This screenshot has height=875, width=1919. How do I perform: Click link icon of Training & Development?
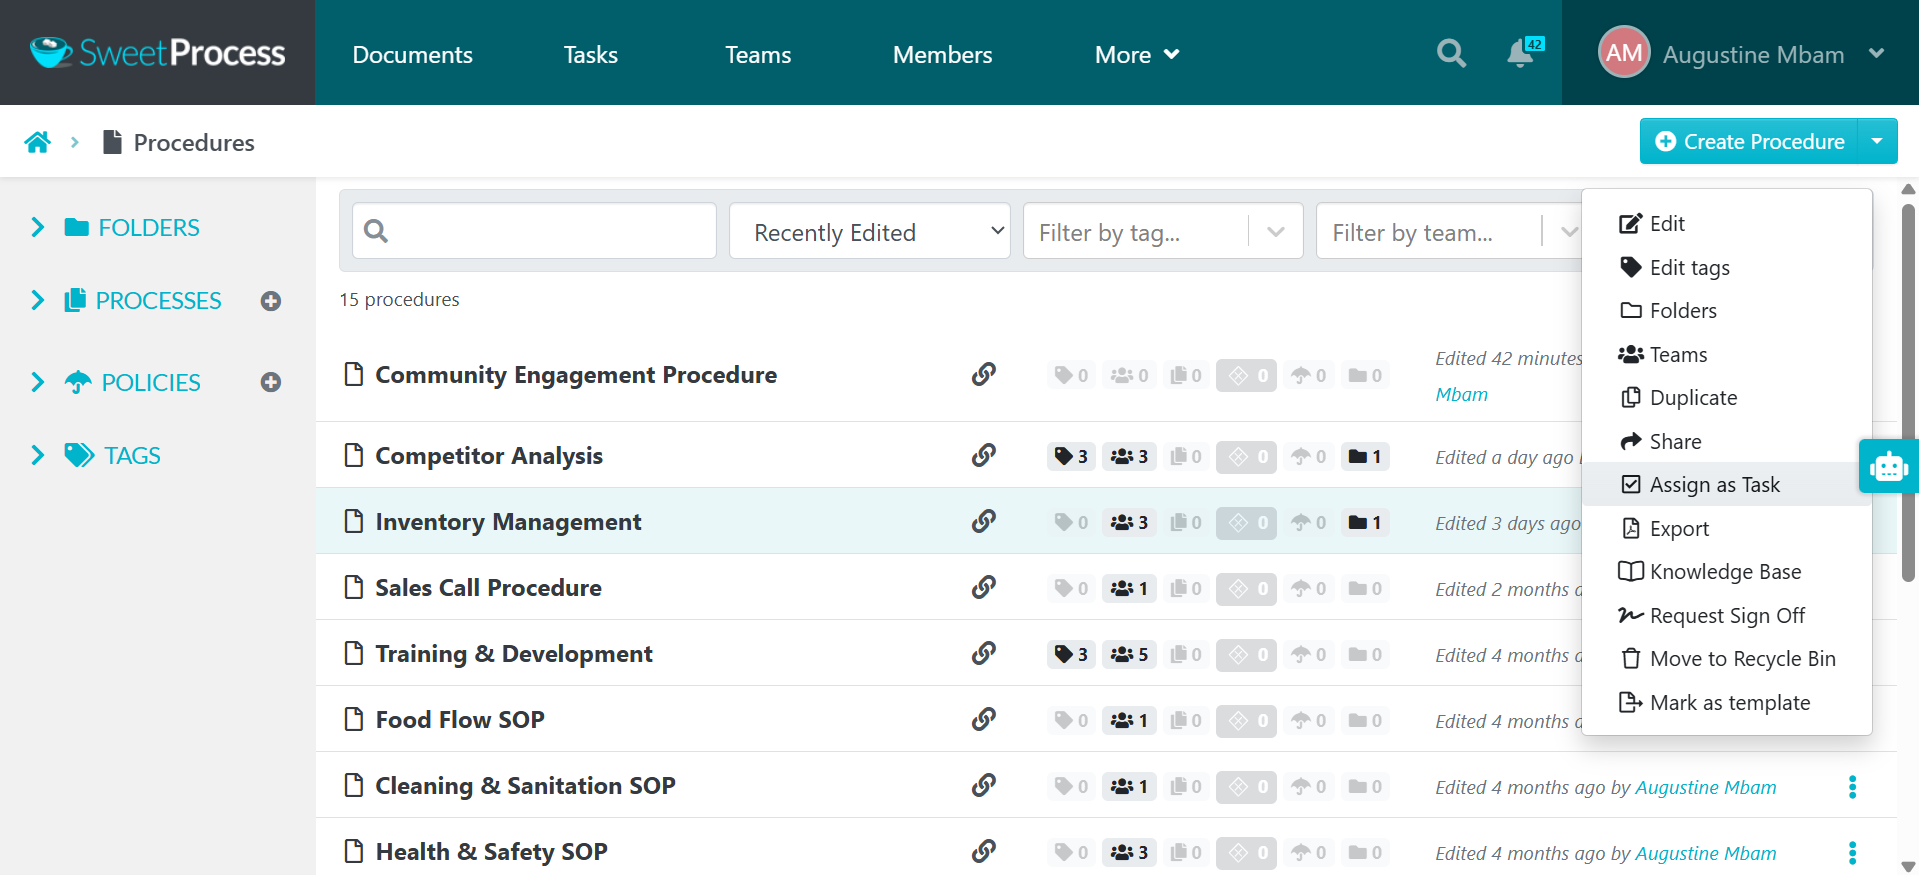coord(984,653)
